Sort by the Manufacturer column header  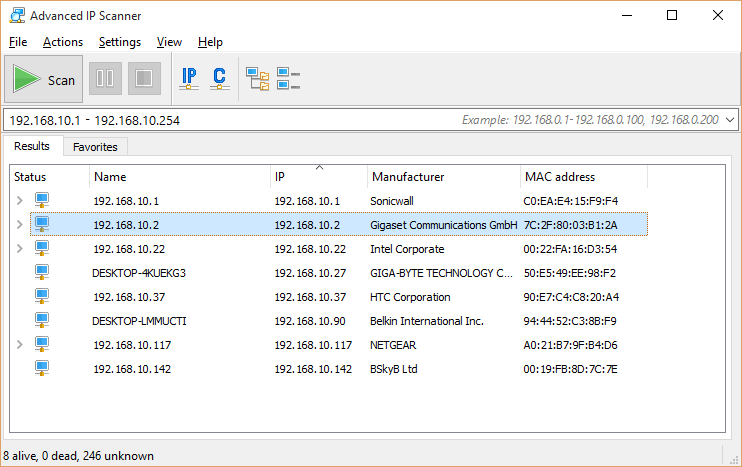[444, 177]
